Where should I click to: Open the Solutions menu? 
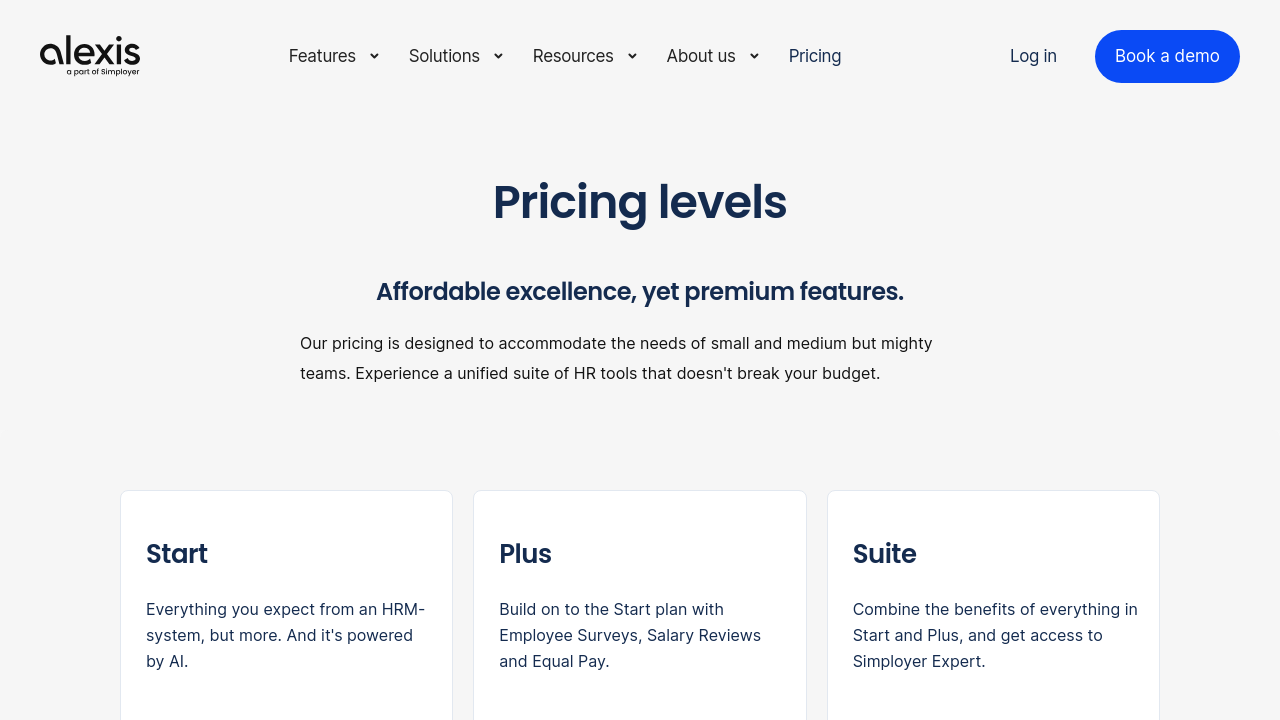pos(444,56)
